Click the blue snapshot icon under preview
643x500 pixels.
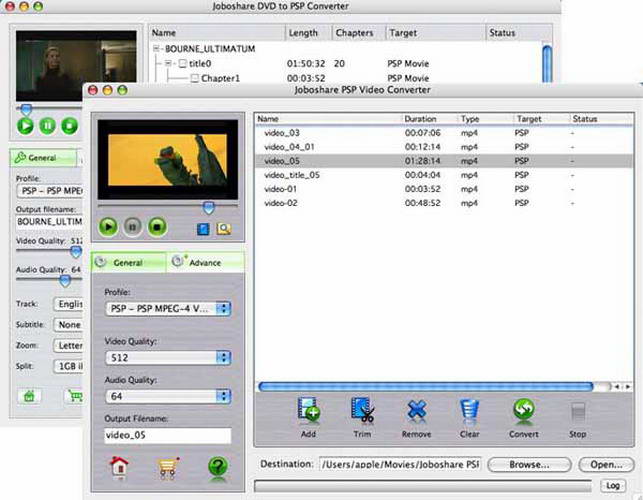point(203,229)
